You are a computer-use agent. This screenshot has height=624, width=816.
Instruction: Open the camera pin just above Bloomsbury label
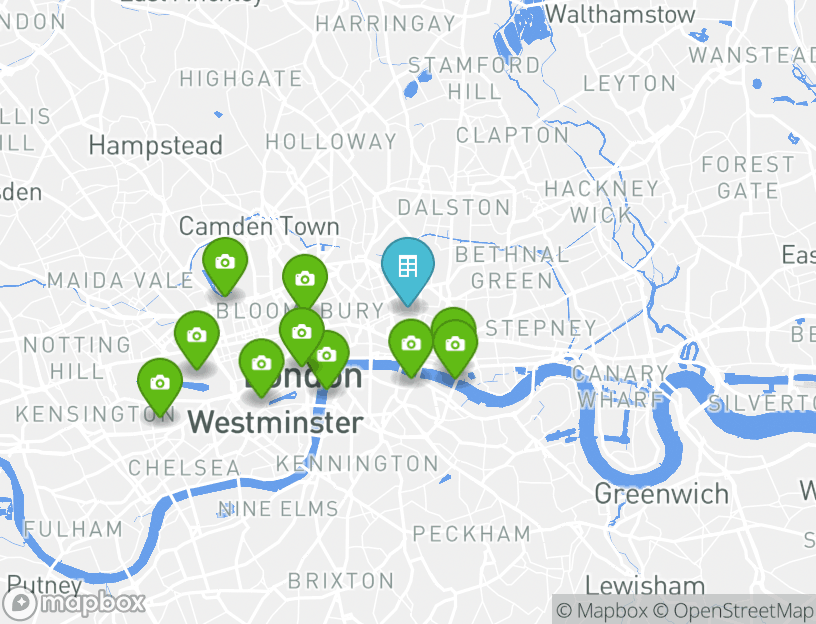pos(305,280)
